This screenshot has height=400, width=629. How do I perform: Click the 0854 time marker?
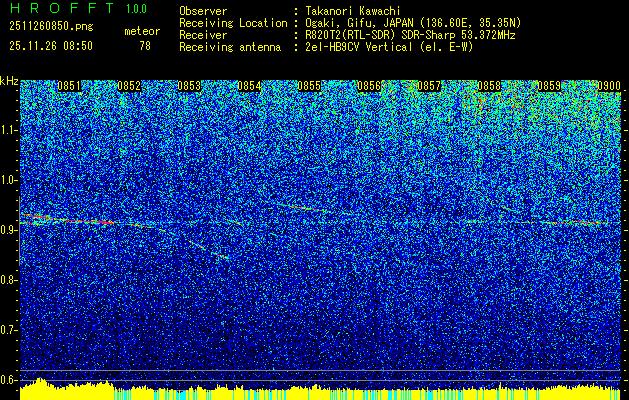tap(249, 86)
